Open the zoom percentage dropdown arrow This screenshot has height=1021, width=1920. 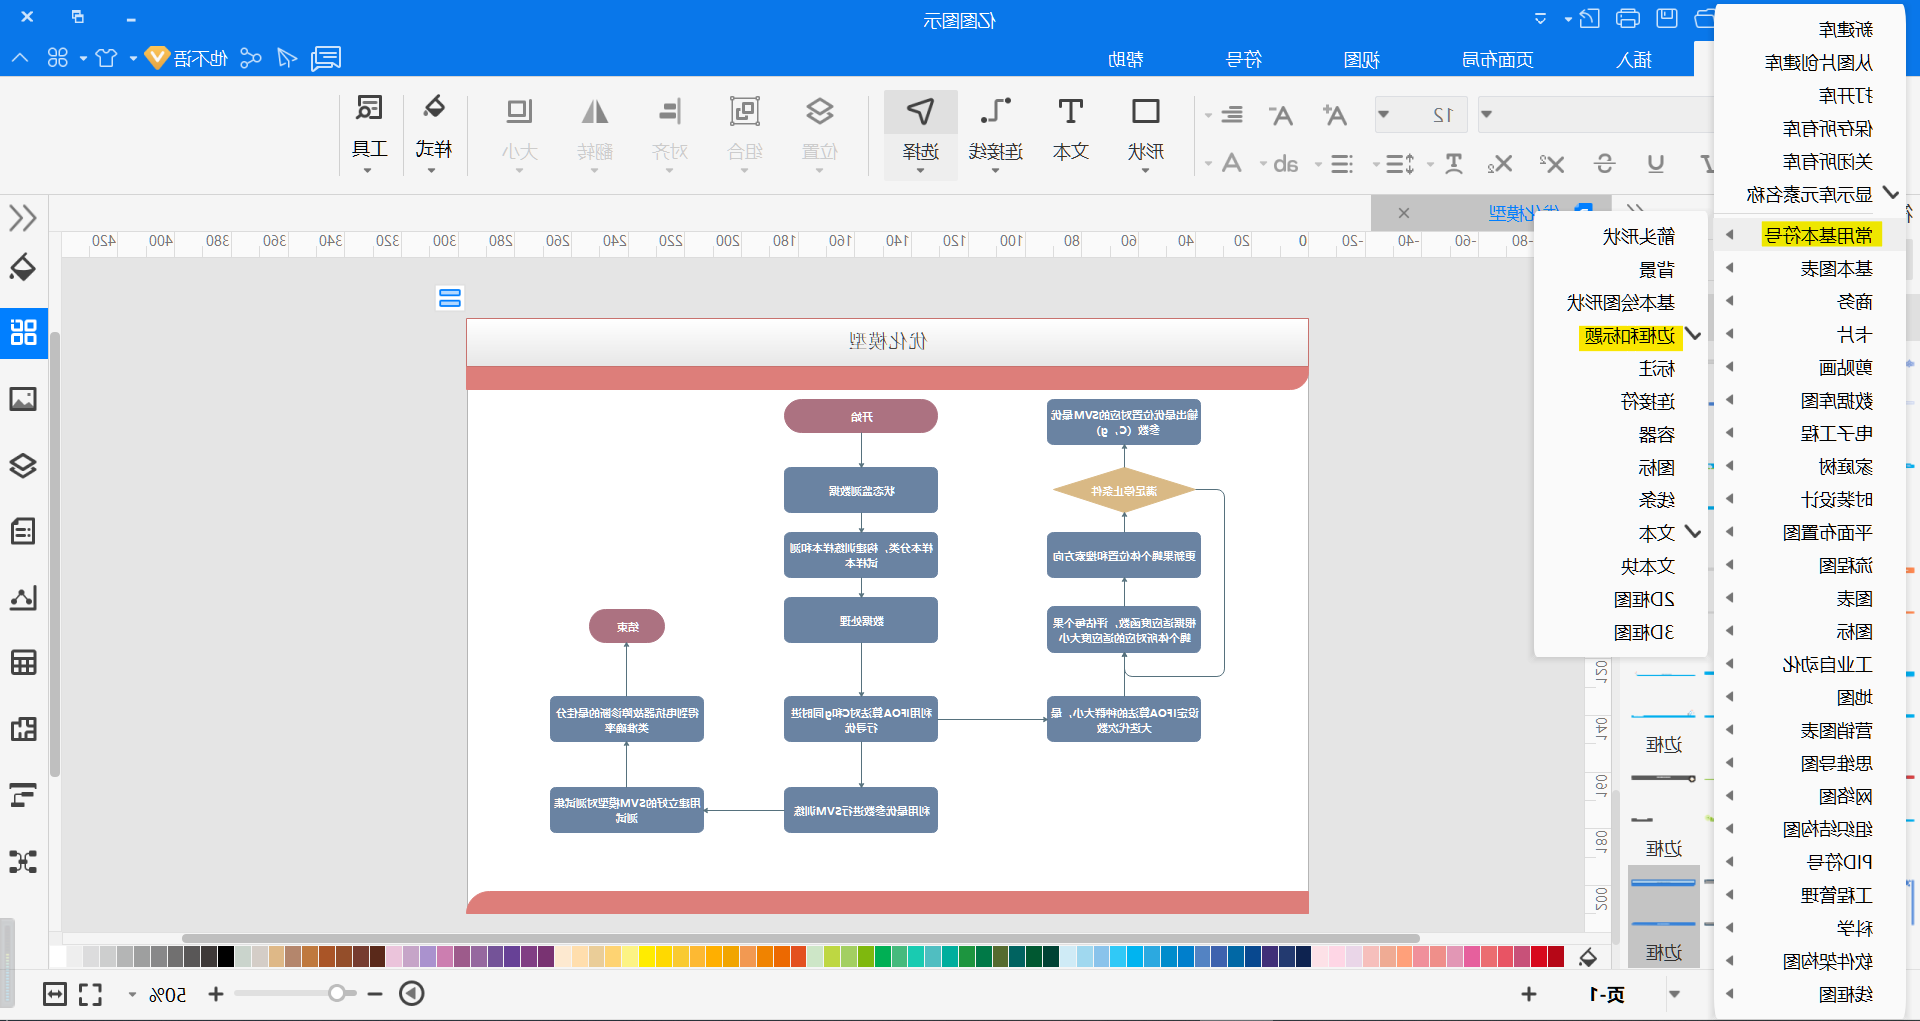(x=132, y=994)
